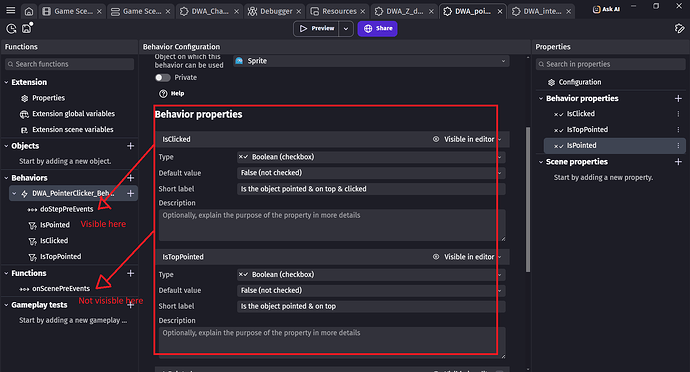Click the IsClicked Description text area

(x=332, y=225)
